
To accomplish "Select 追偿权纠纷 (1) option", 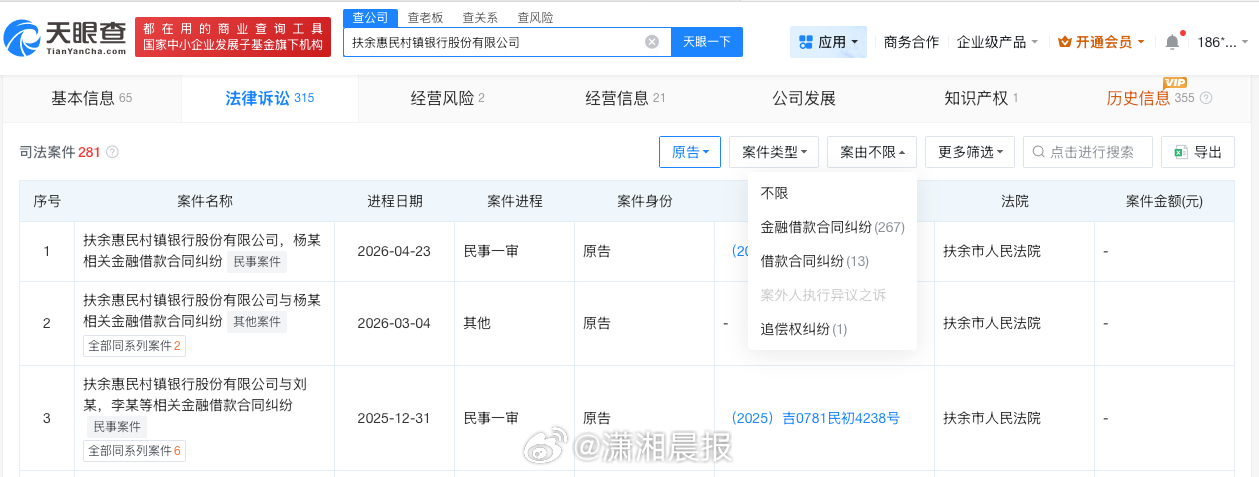I will [x=832, y=329].
